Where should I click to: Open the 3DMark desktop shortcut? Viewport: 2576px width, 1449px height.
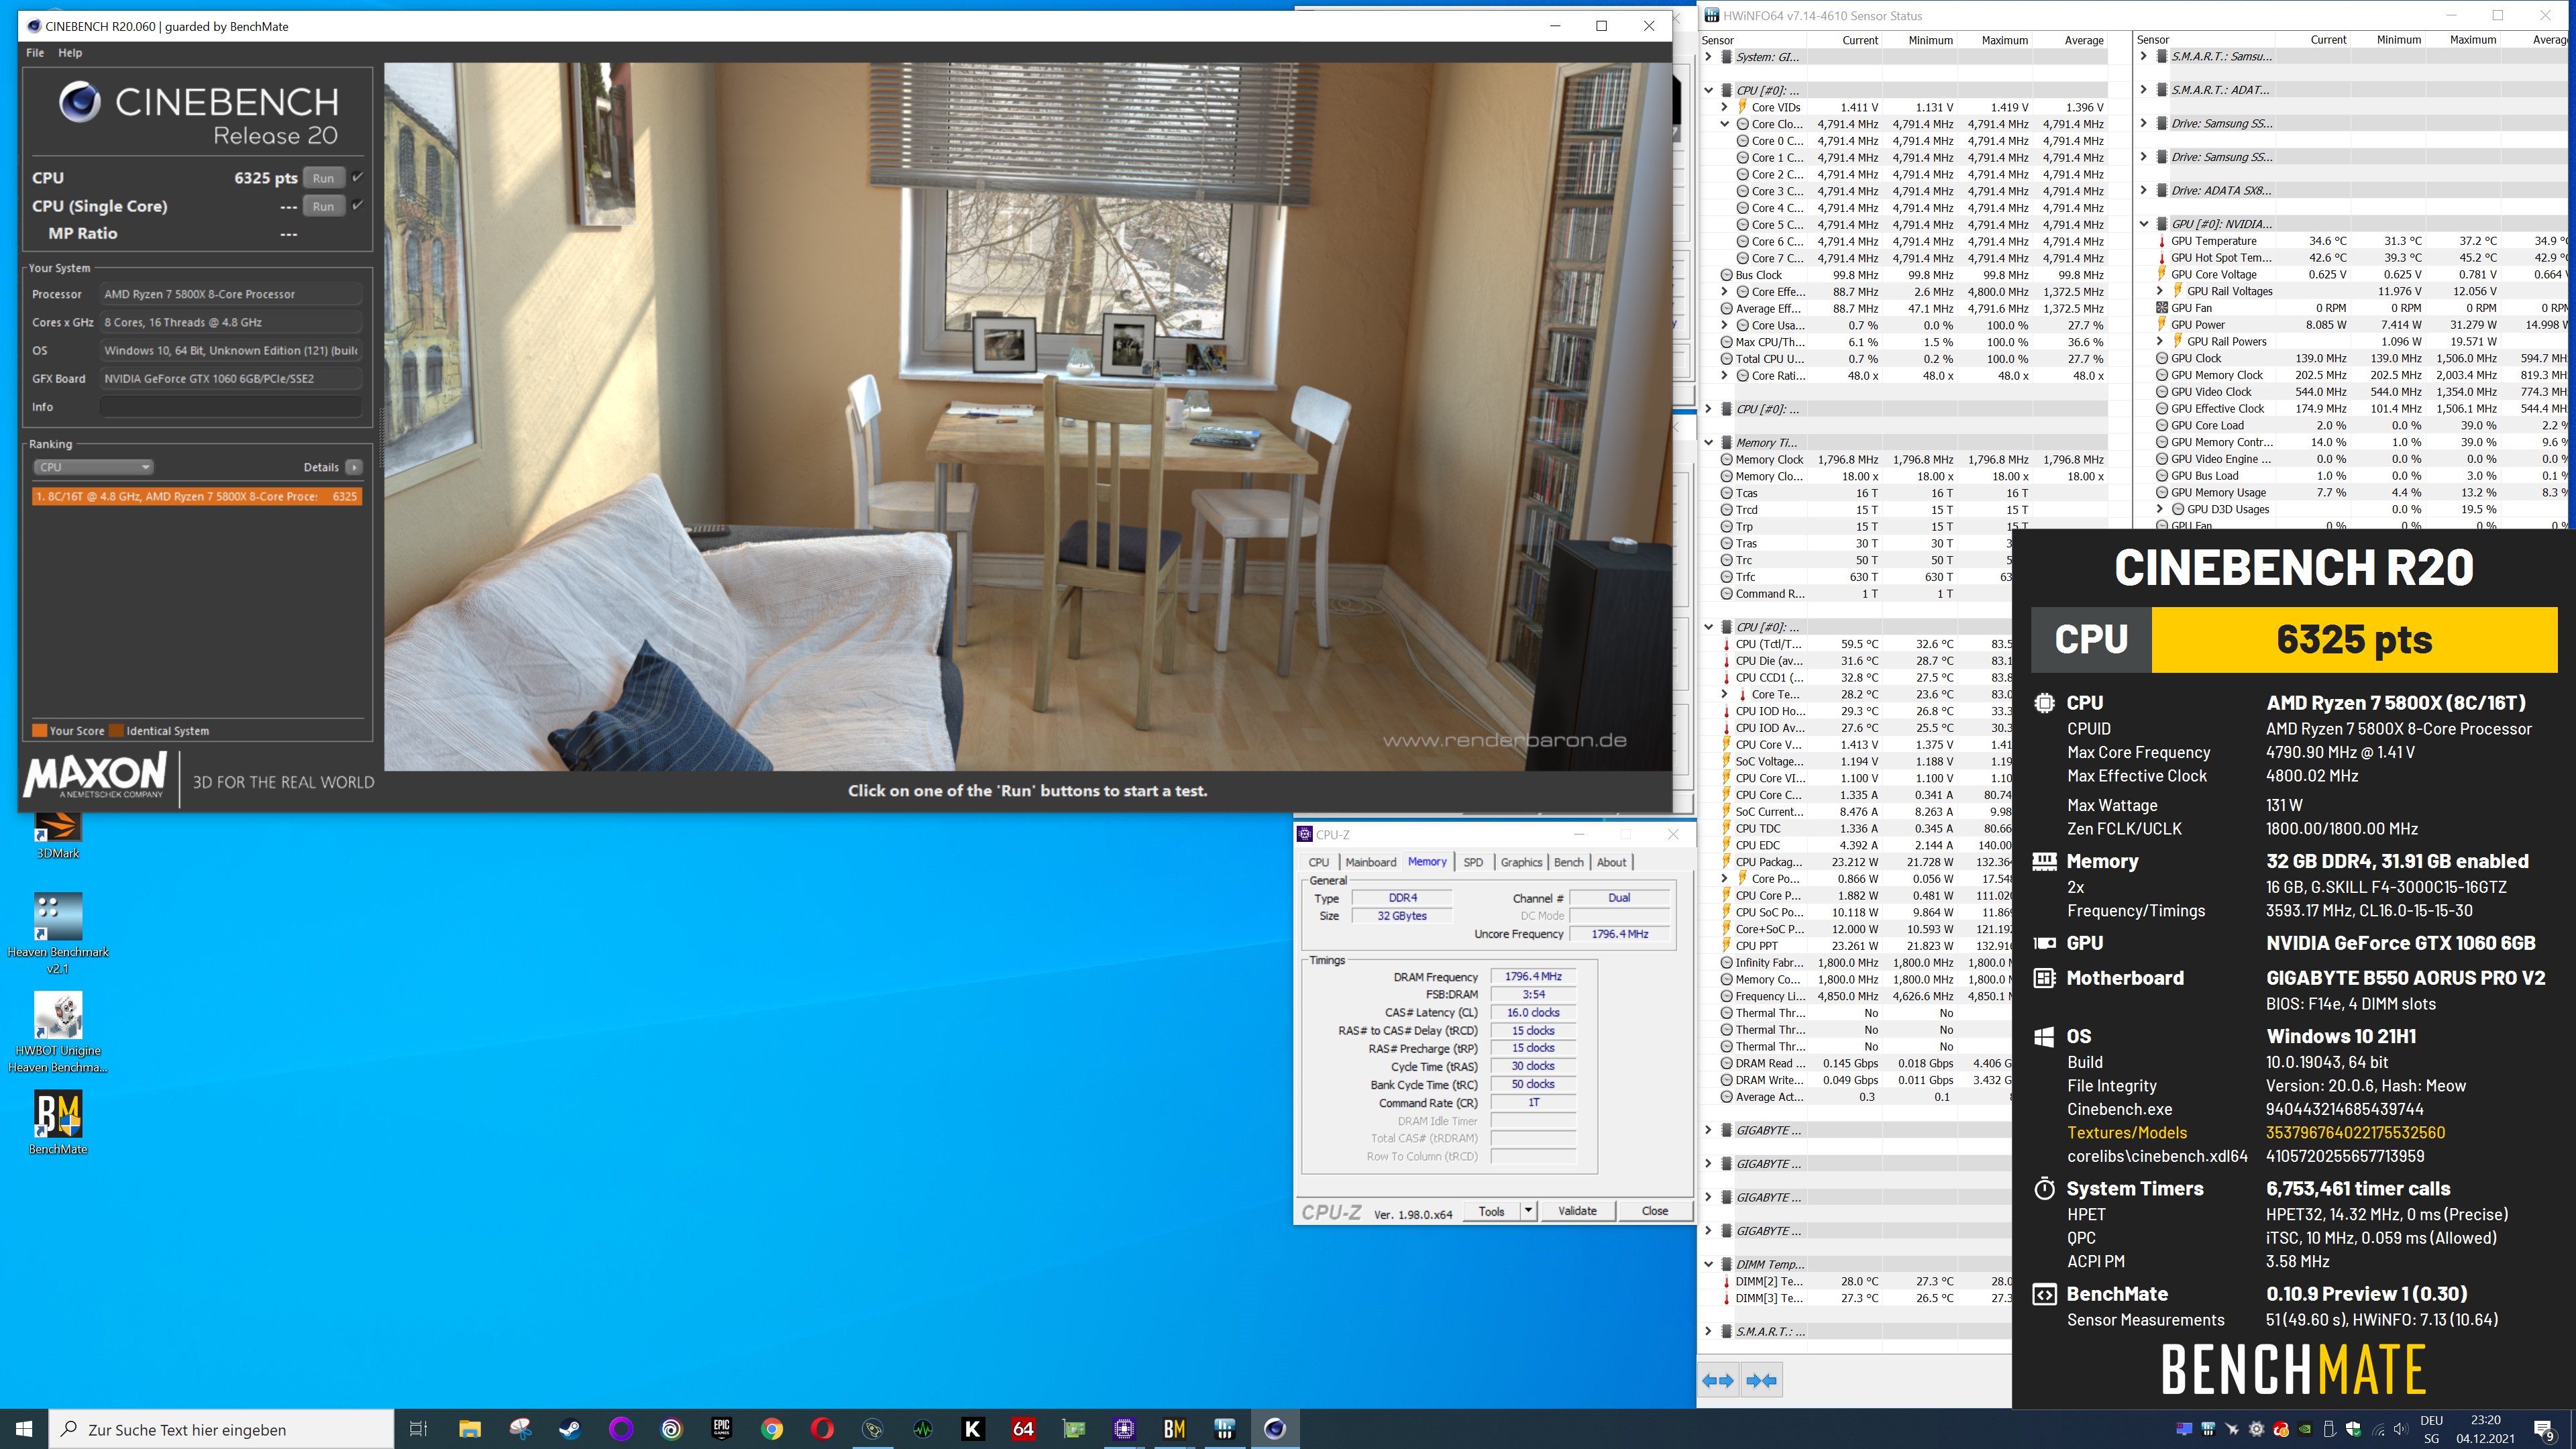[58, 837]
